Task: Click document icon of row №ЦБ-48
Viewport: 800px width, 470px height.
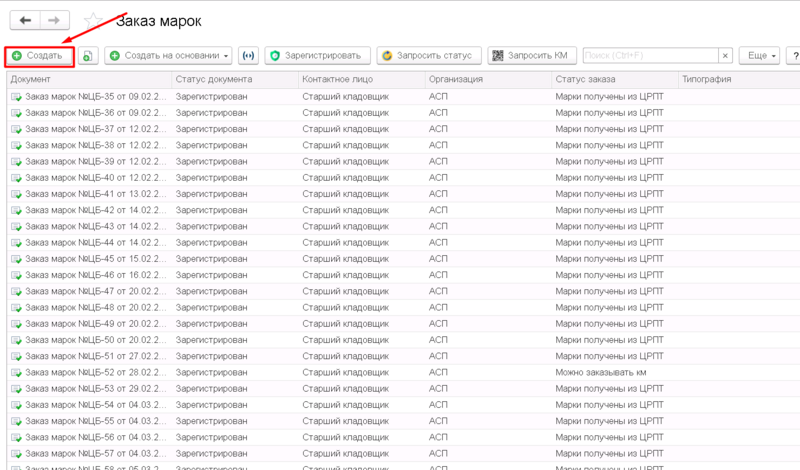Action: [x=16, y=308]
